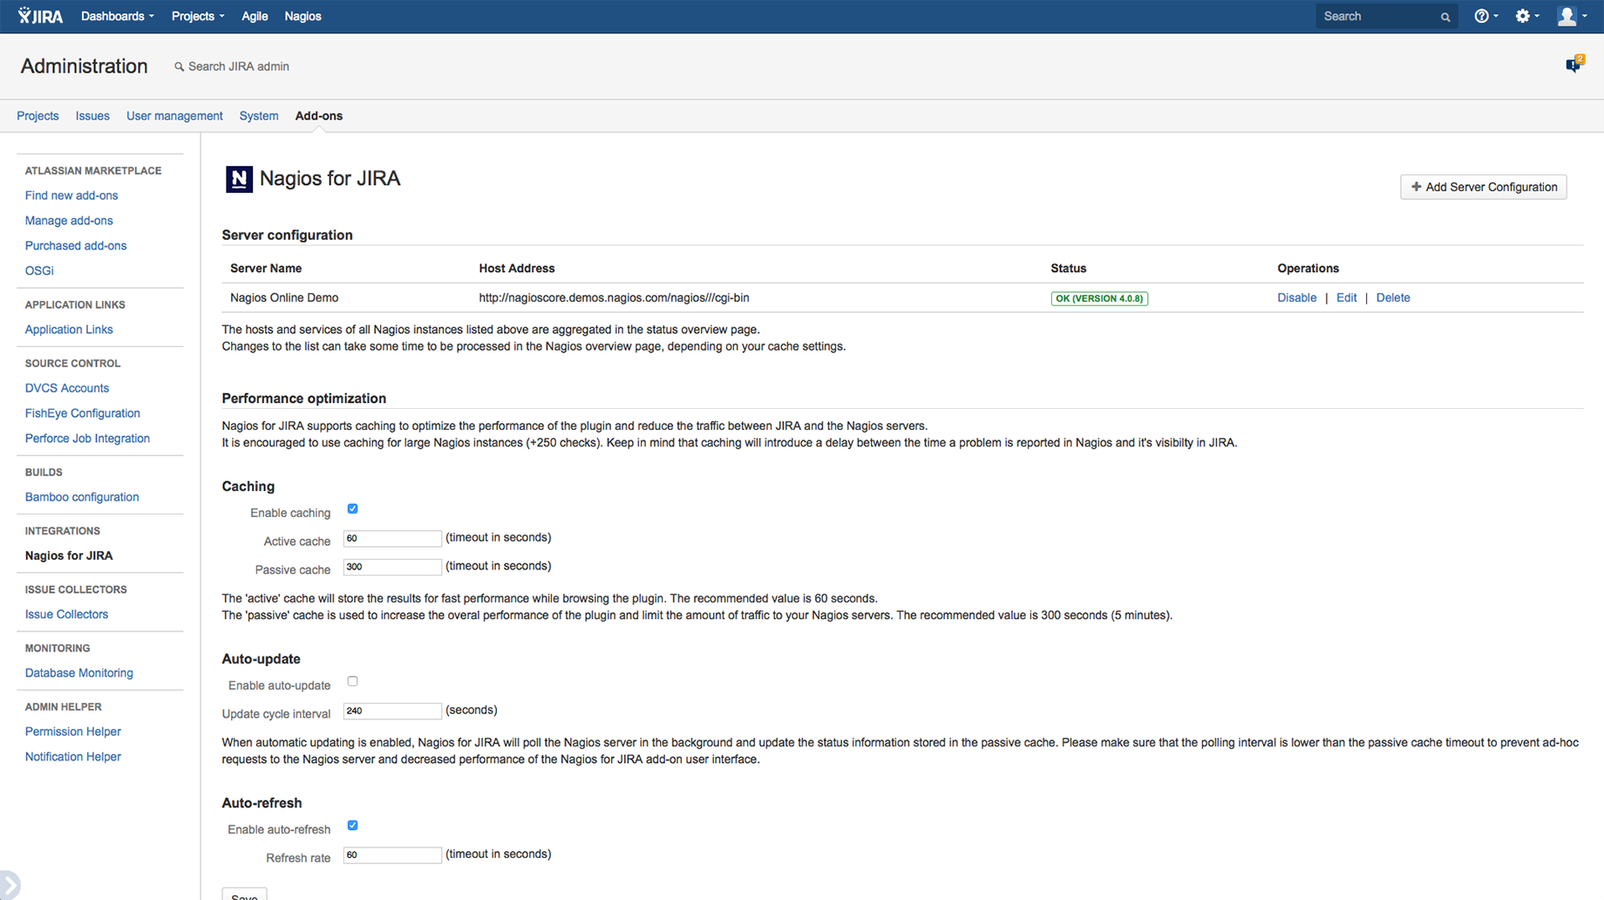Toggle the Enable auto-update checkbox
Screen dimensions: 1604x900
352,682
